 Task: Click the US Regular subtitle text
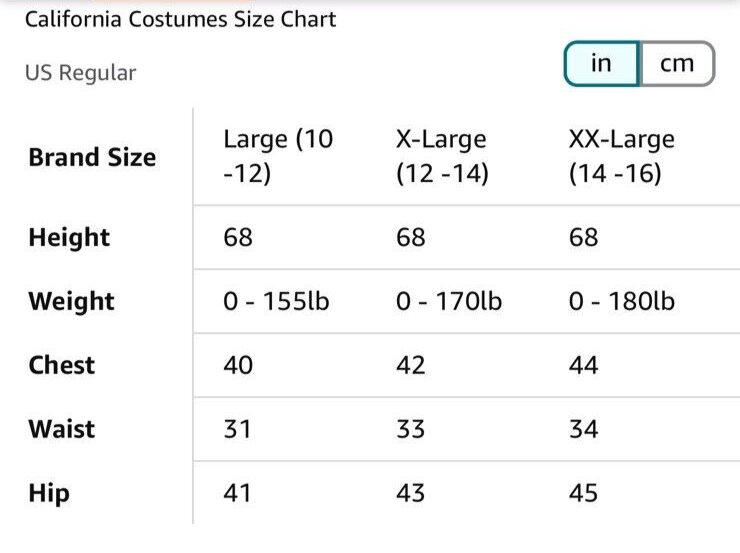pos(80,73)
